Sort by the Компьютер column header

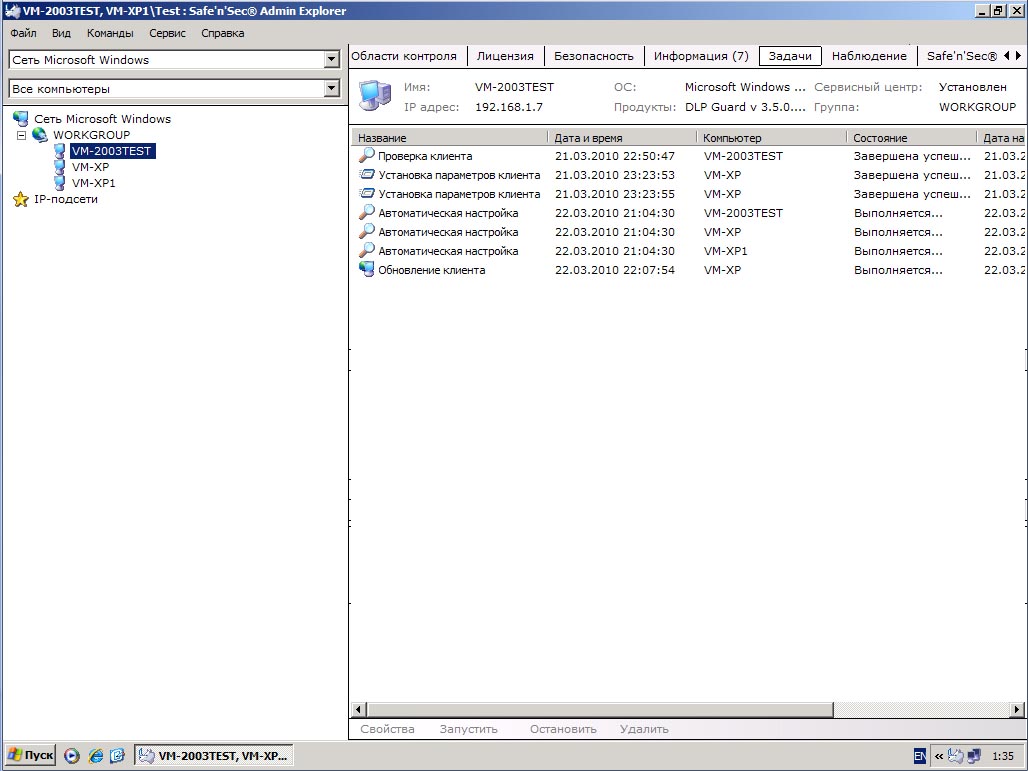coord(772,138)
